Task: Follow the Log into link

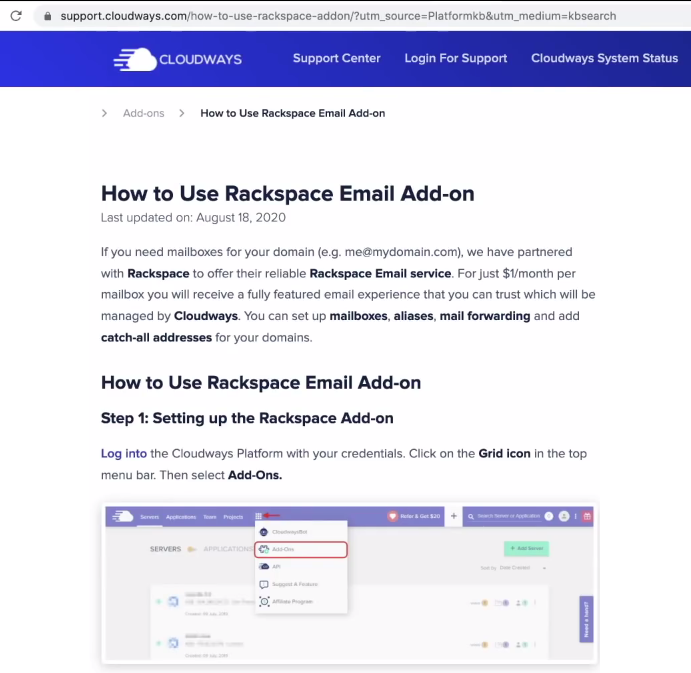Action: click(124, 454)
